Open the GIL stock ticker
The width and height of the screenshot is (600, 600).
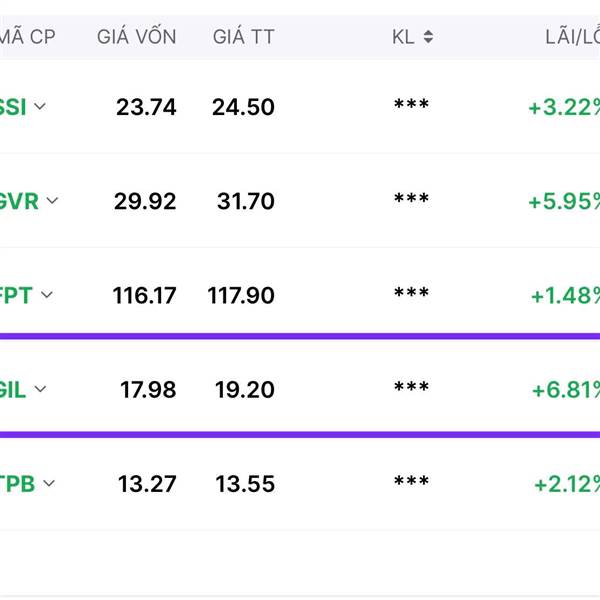click(13, 390)
